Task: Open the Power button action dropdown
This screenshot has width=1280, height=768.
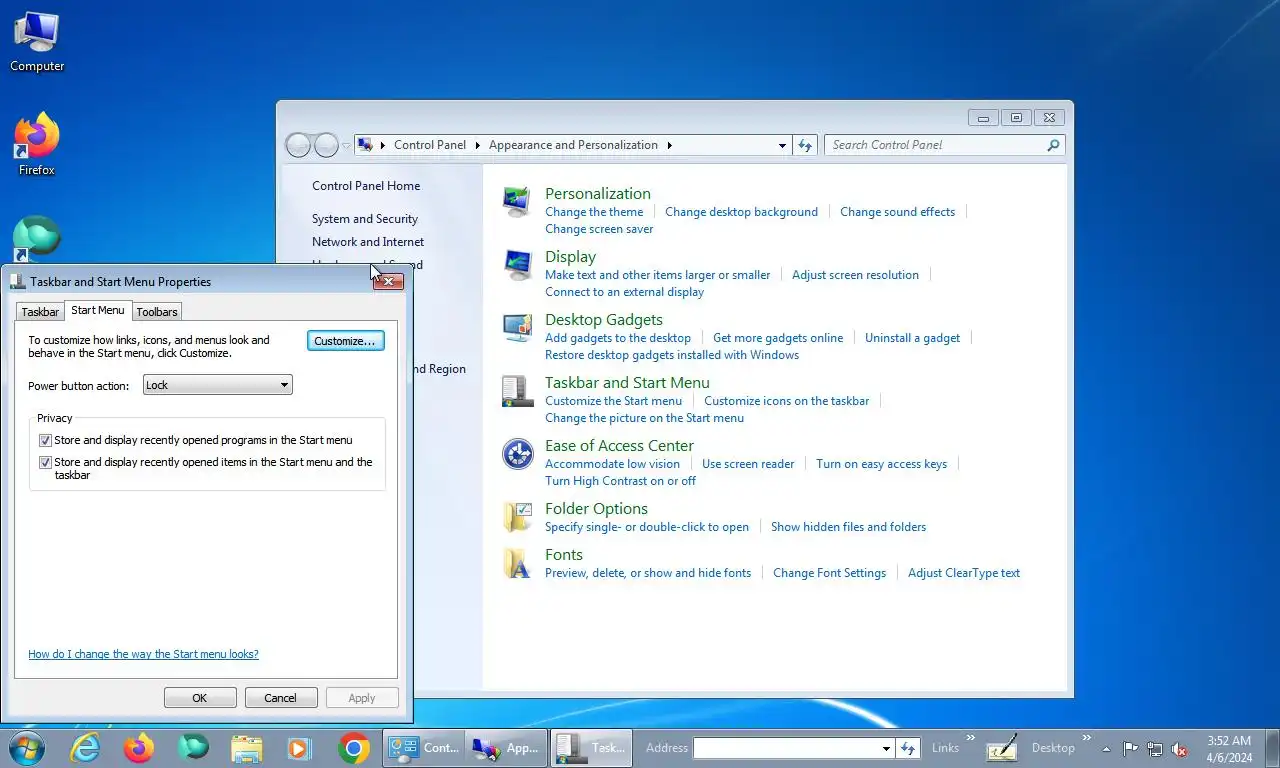Action: coord(218,385)
